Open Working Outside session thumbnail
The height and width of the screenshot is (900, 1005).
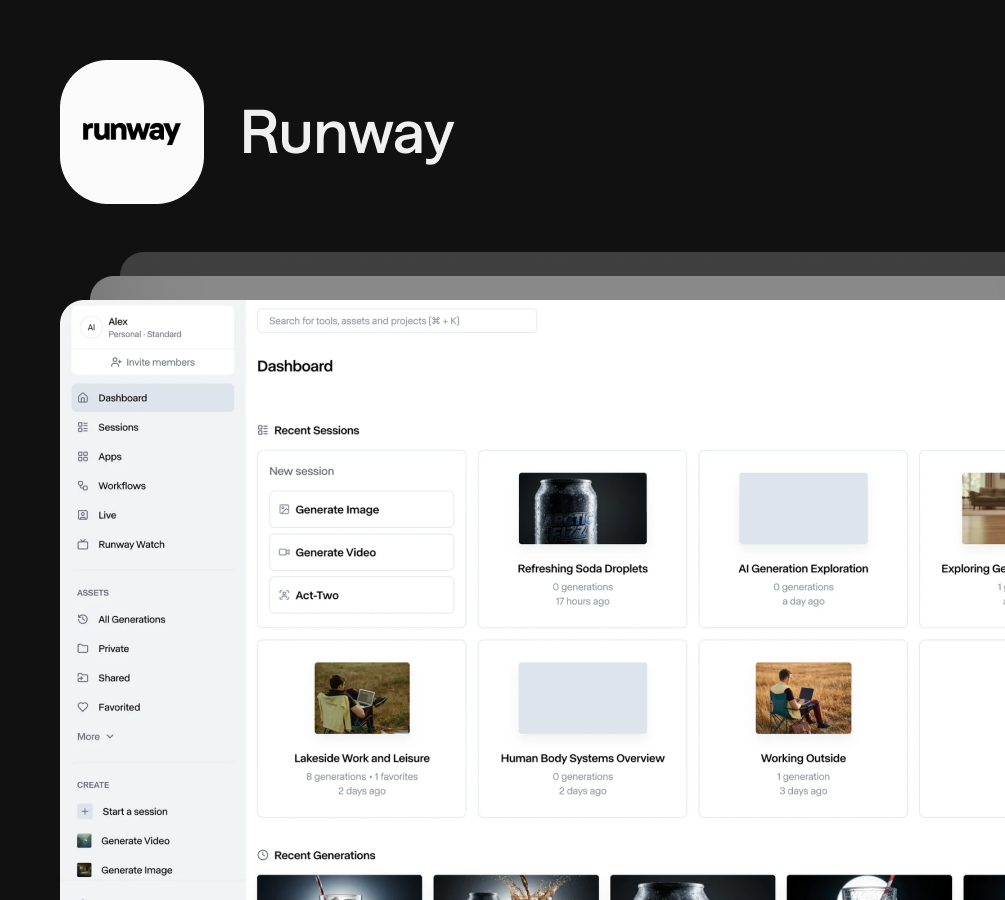[x=803, y=697]
